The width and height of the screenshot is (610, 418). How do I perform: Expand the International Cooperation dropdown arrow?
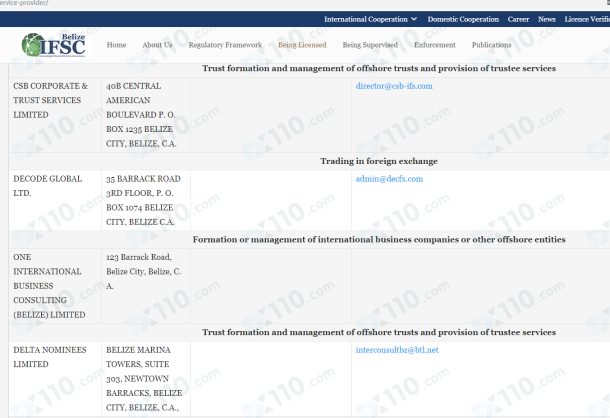414,19
